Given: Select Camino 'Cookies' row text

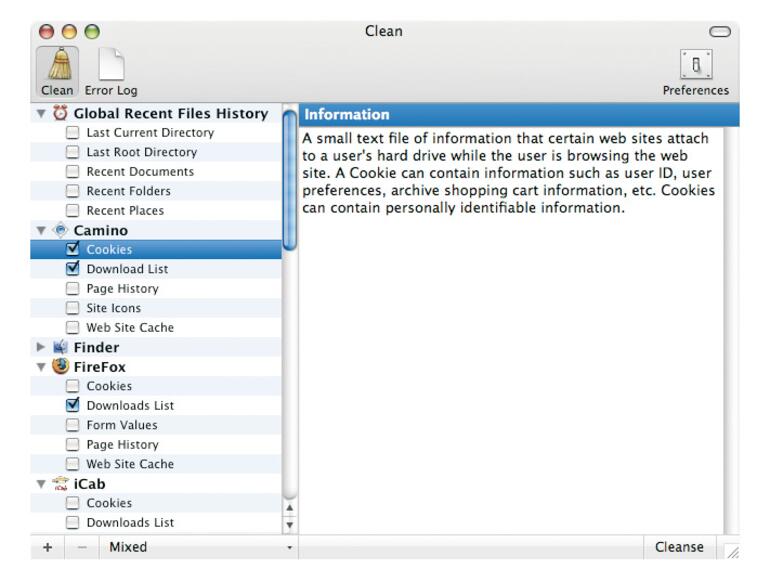Looking at the screenshot, I should click(109, 249).
